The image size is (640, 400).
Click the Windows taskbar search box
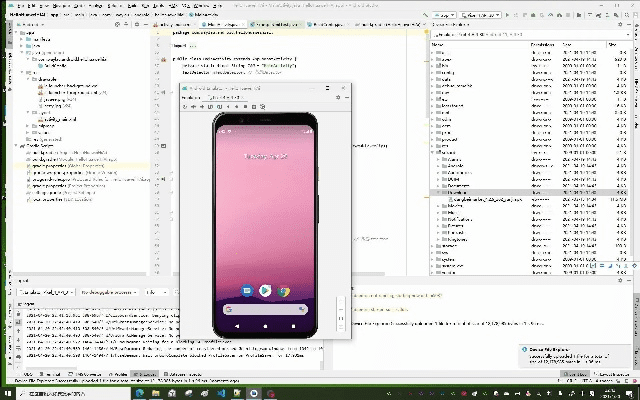point(60,394)
